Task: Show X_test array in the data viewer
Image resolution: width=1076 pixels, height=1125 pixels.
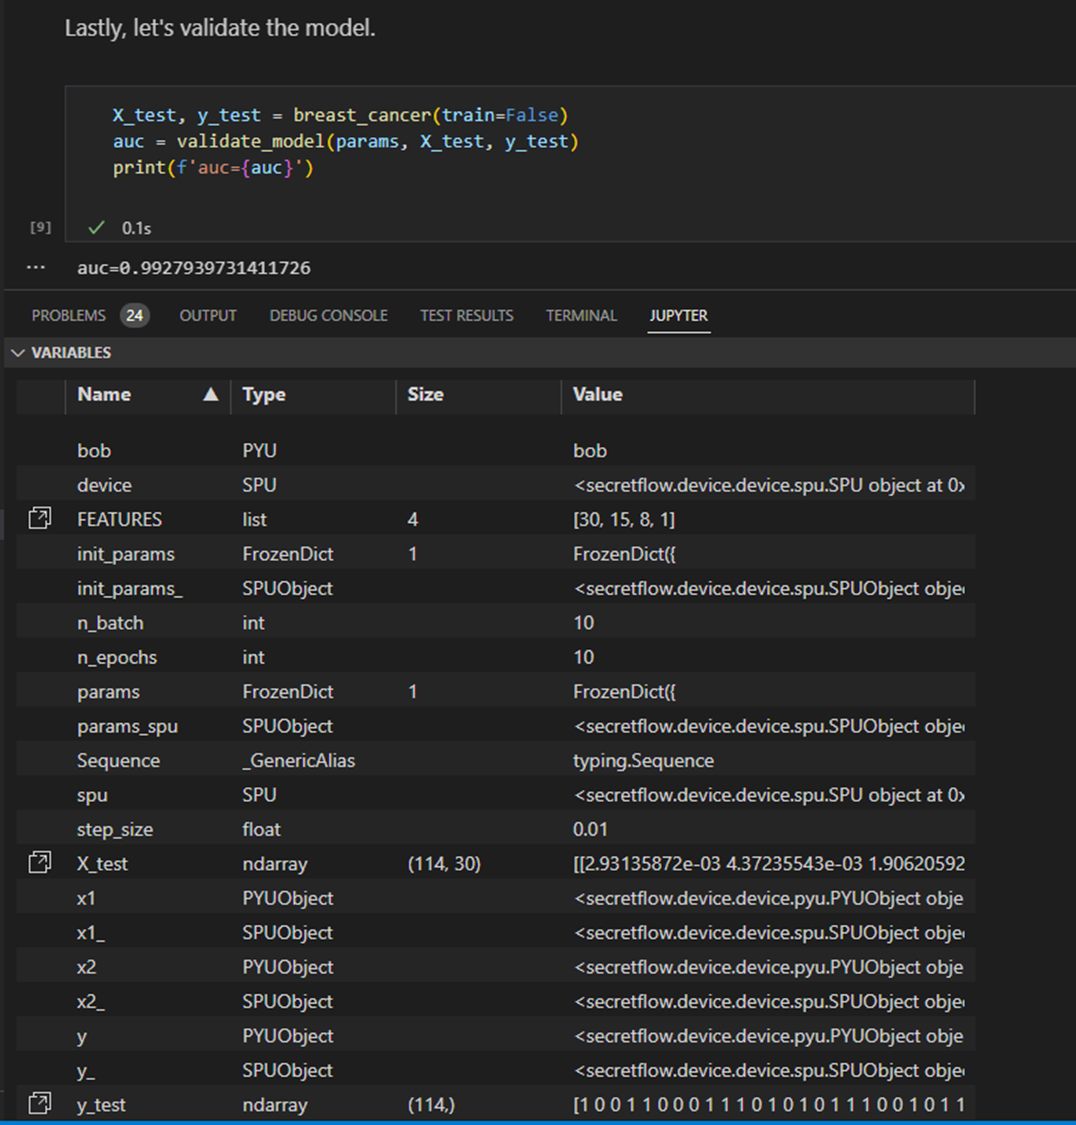Action: point(39,863)
